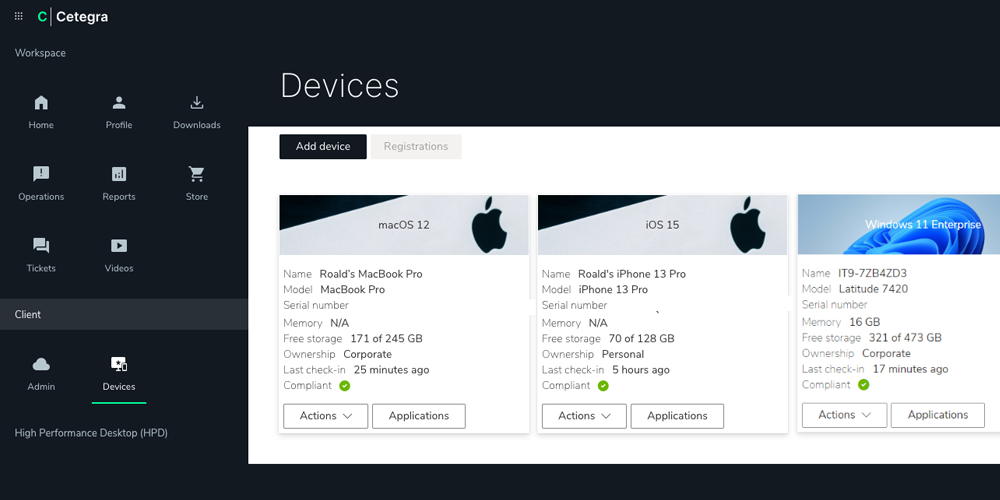Click the iPhone 13 Pro compliant check icon
1000x500 pixels.
point(603,386)
